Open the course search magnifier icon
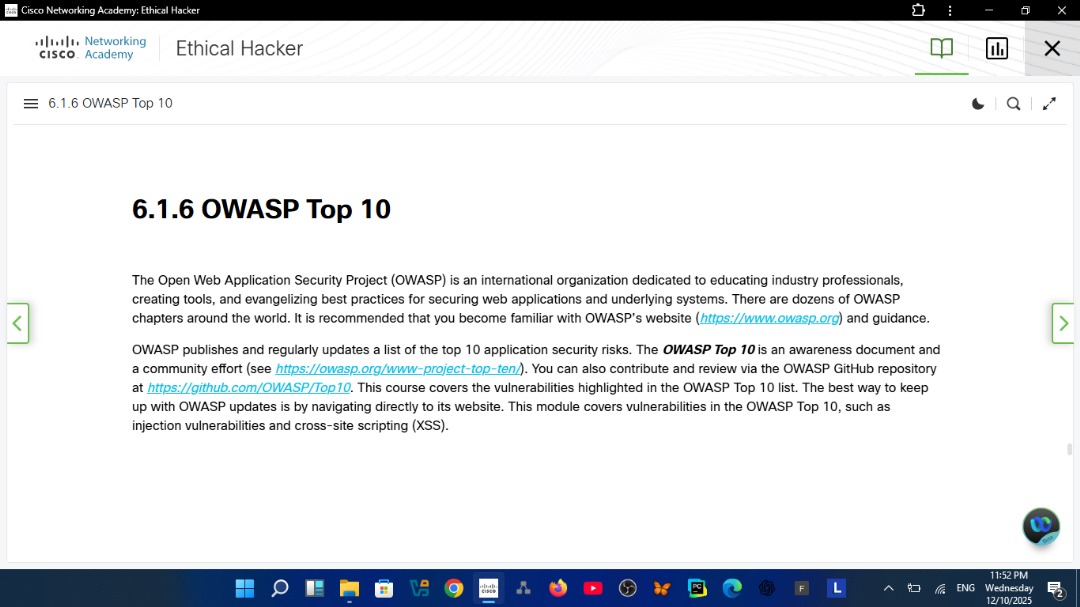 [1013, 104]
